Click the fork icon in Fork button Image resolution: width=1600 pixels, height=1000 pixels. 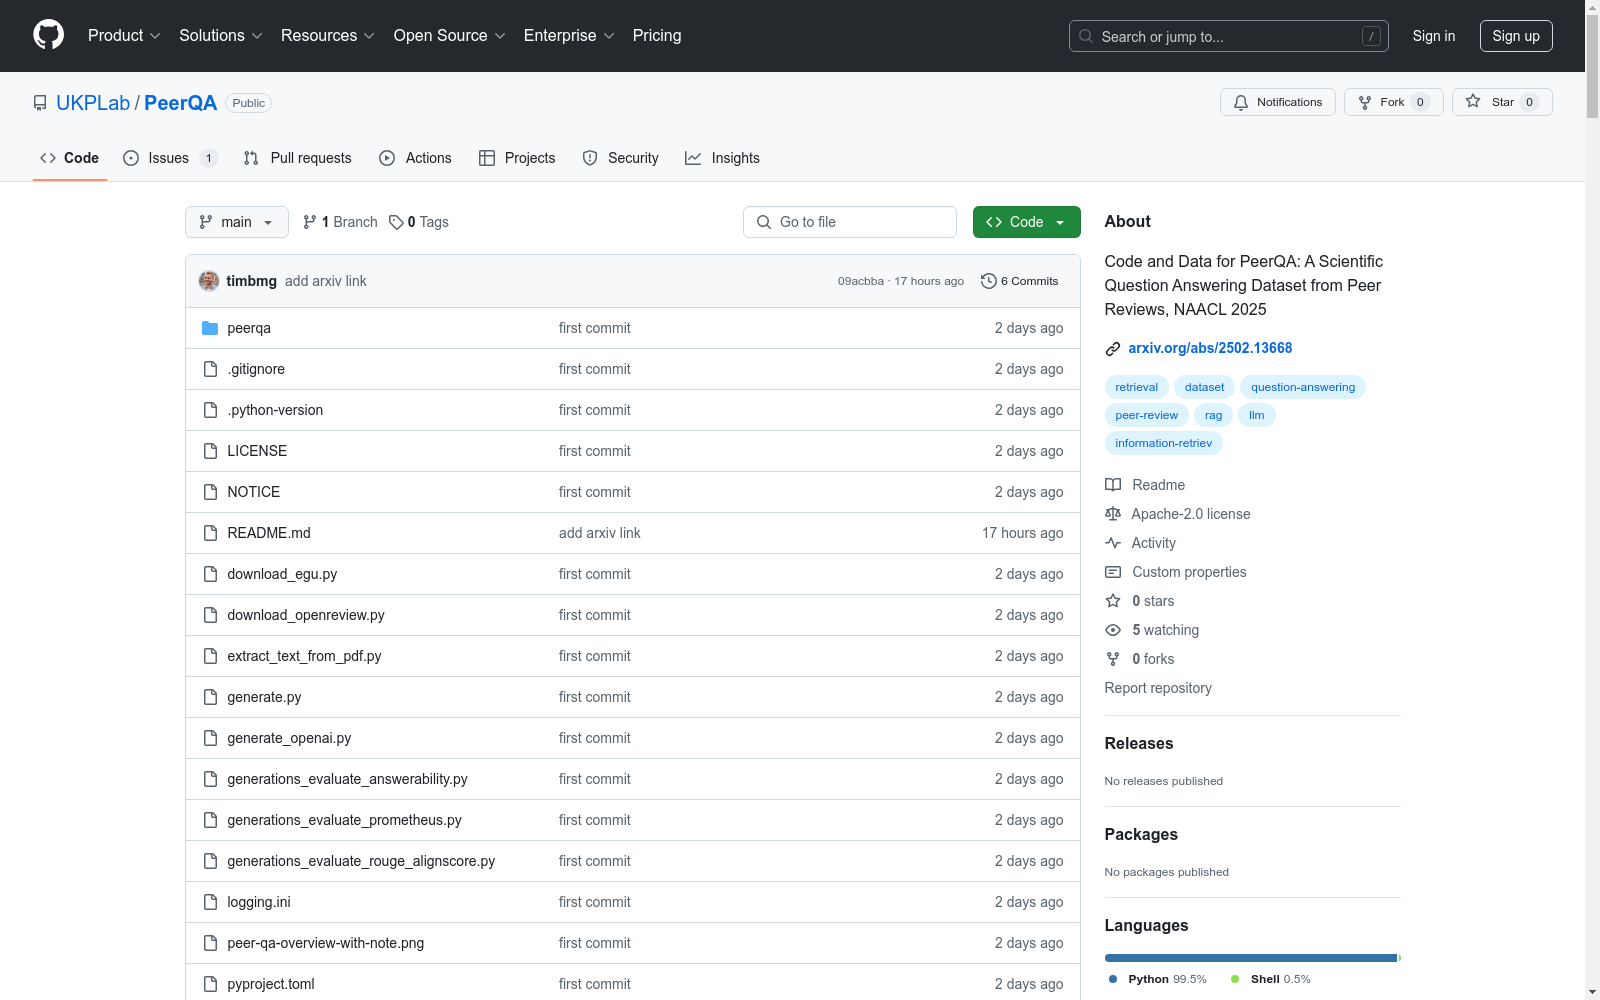point(1365,102)
